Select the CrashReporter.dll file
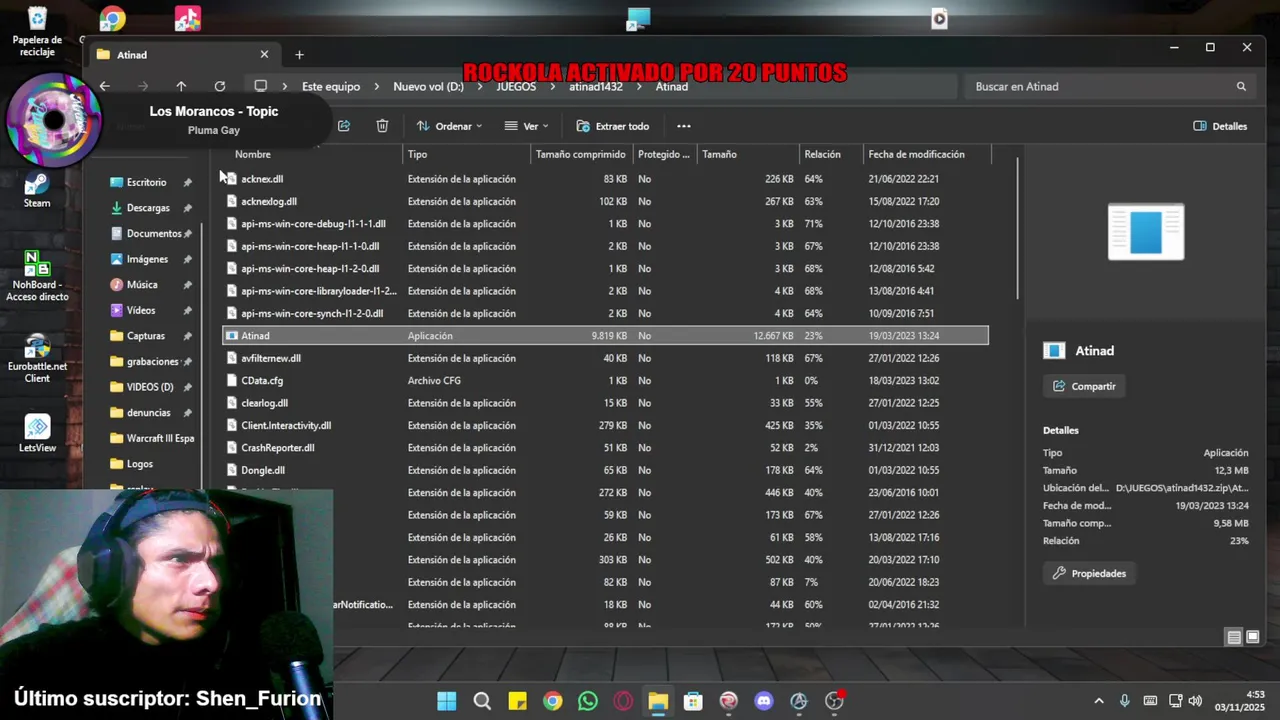 tap(277, 448)
